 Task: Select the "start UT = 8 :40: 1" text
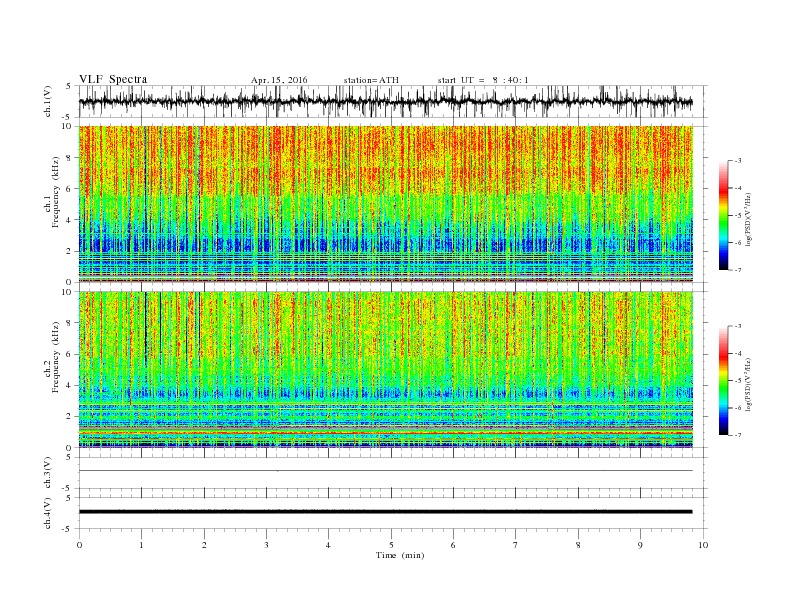point(483,80)
